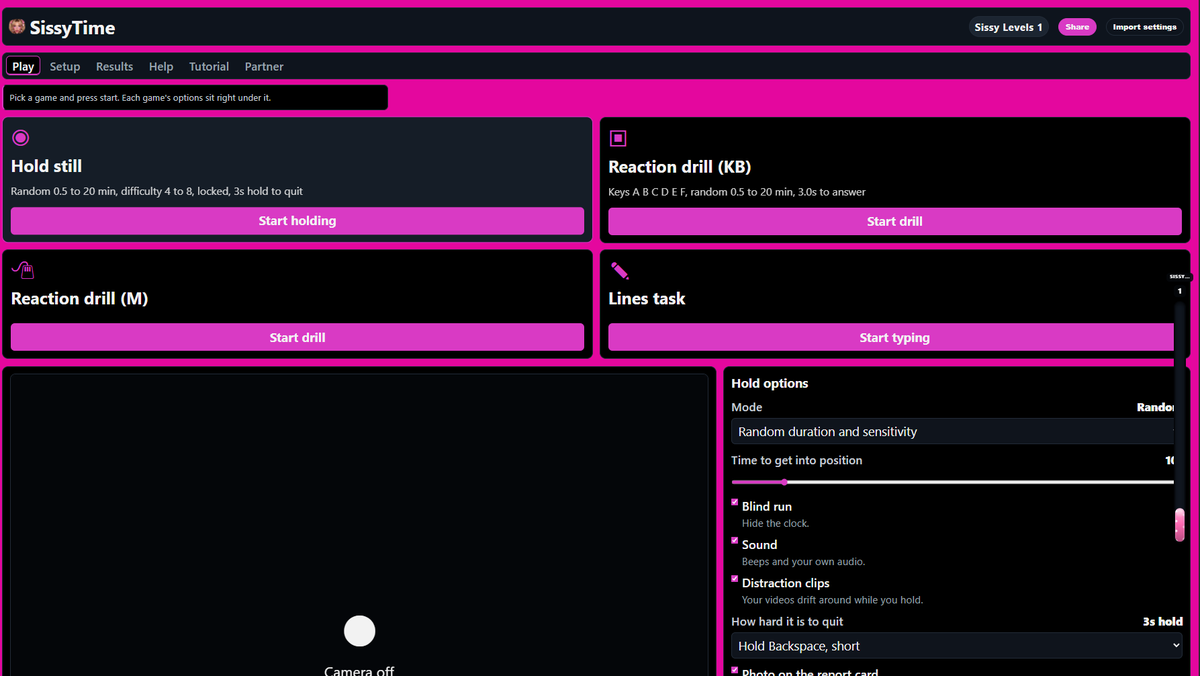Viewport: 1200px width, 676px height.
Task: Click the Hold still card title
Action: tap(46, 166)
